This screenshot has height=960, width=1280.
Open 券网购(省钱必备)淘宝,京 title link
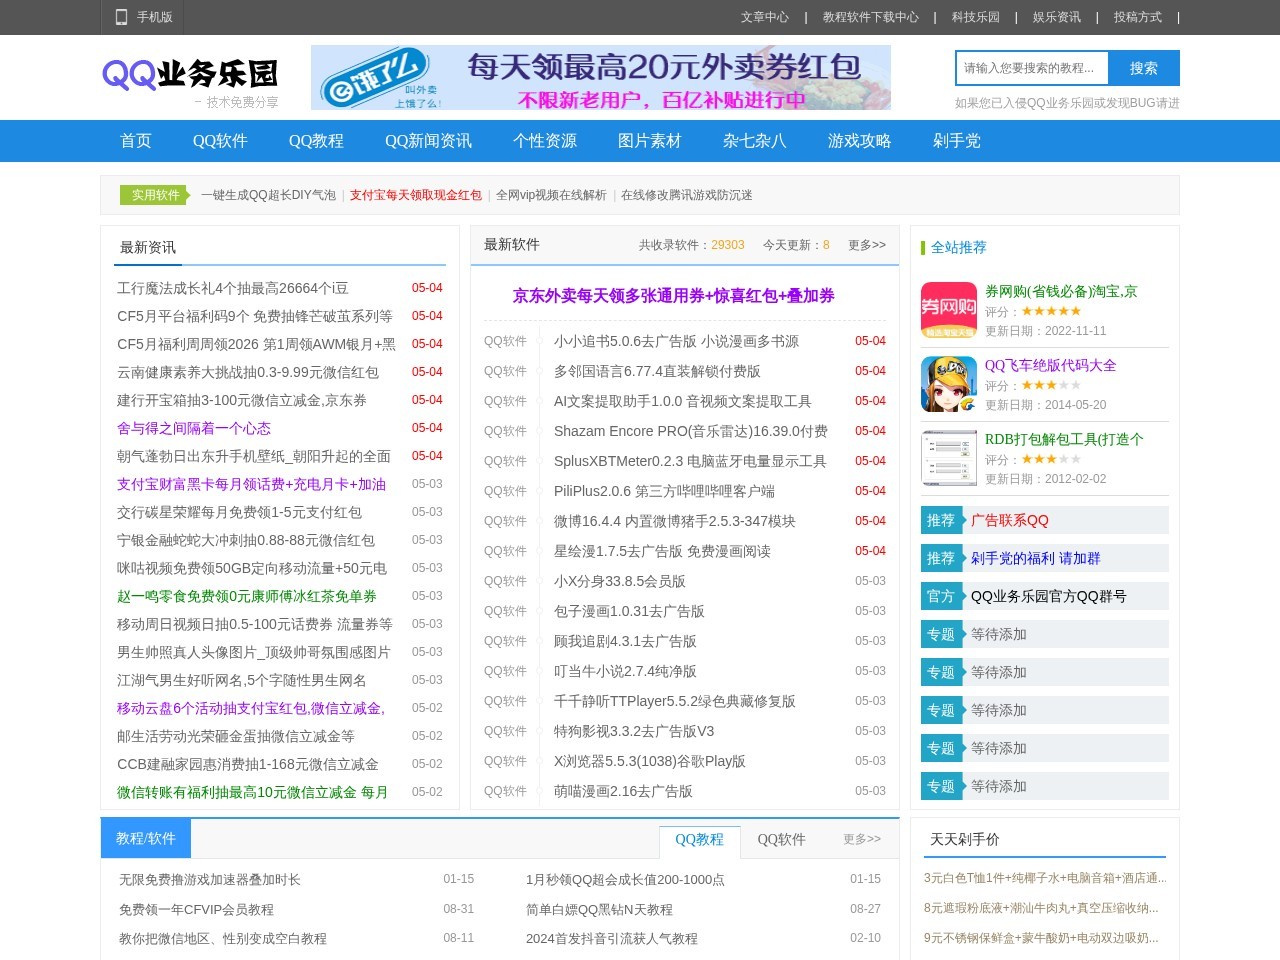(x=1061, y=291)
